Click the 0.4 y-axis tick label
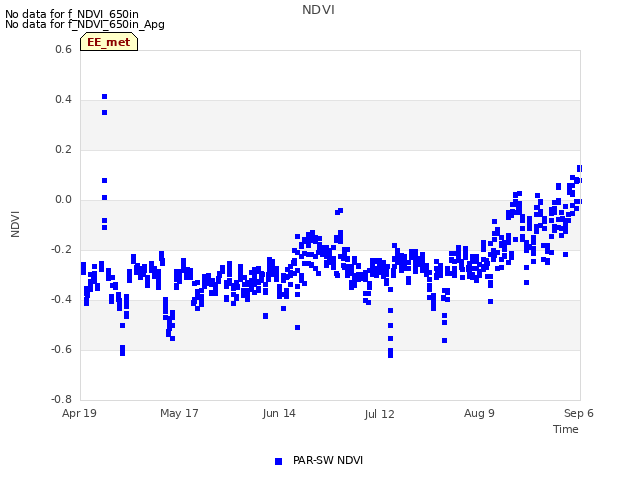Image resolution: width=640 pixels, height=480 pixels. [63, 100]
